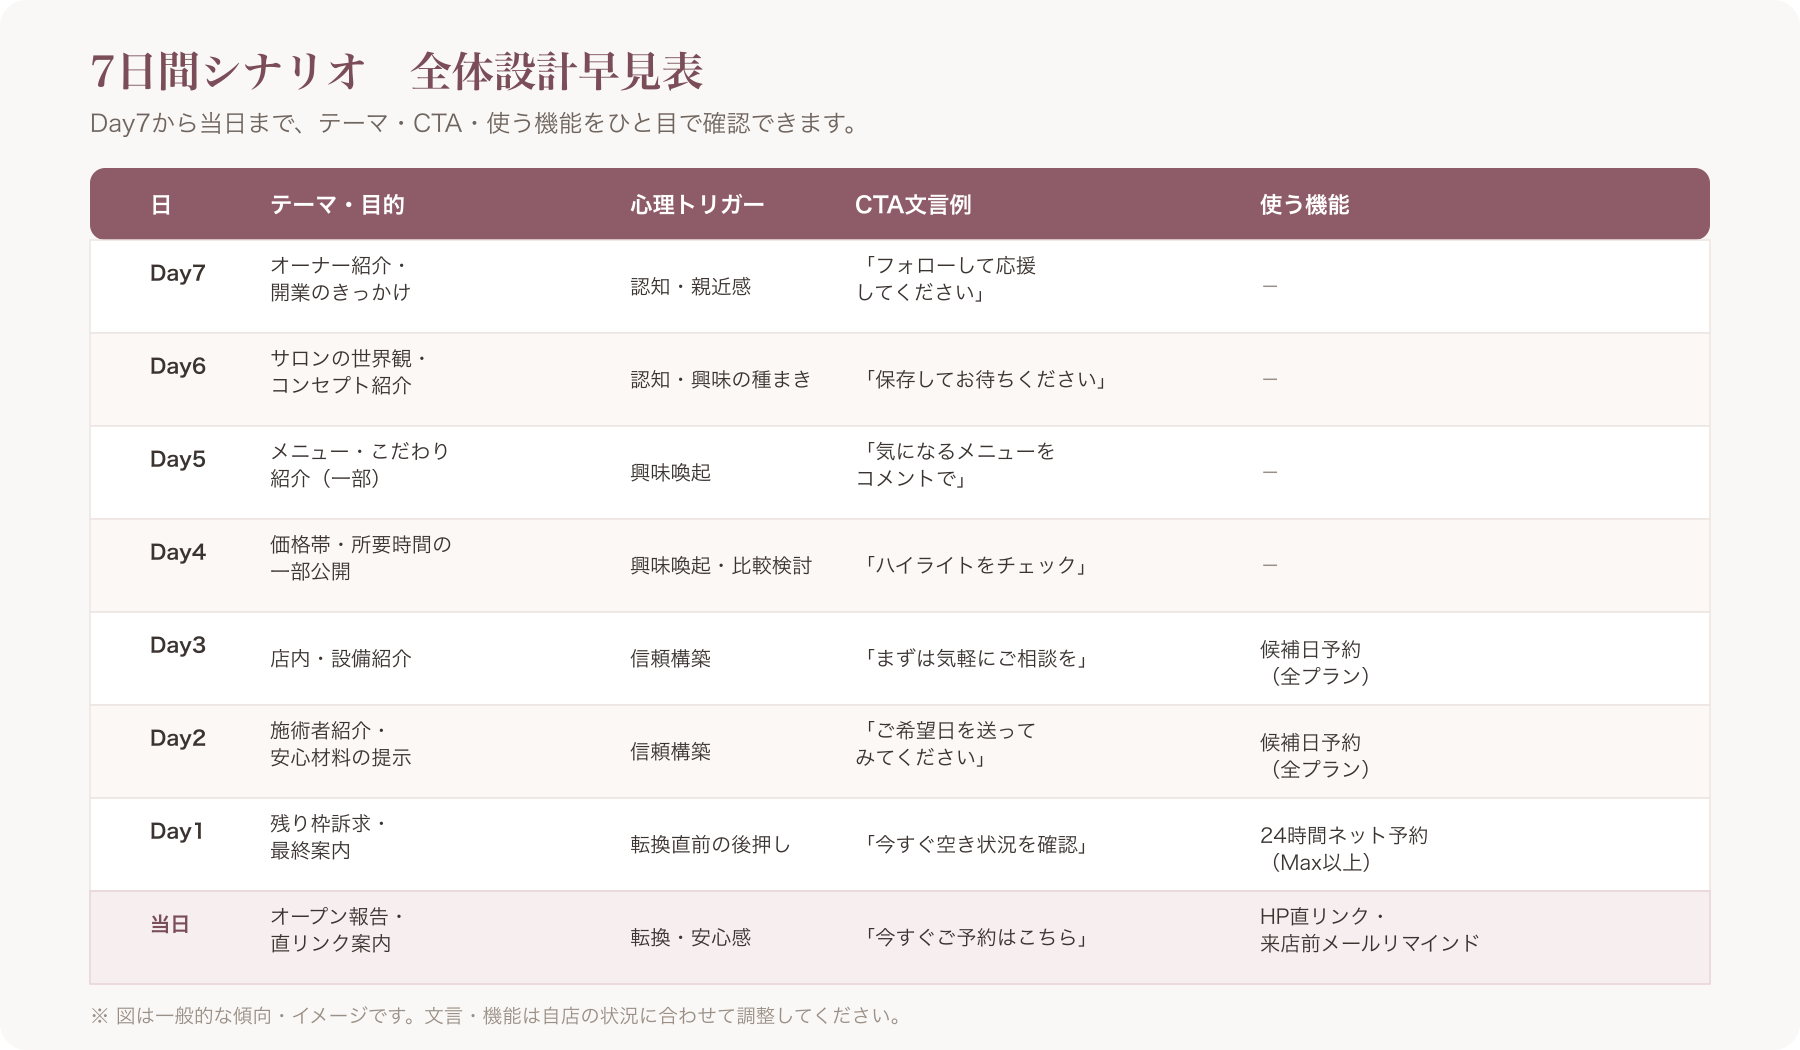Select the Day1 row label
This screenshot has height=1050, width=1800.
[177, 831]
